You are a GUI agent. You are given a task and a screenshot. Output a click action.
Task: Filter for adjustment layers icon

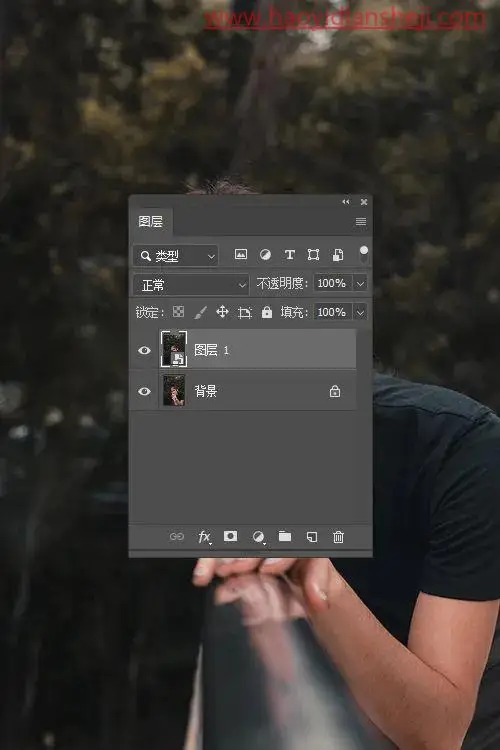(x=265, y=254)
